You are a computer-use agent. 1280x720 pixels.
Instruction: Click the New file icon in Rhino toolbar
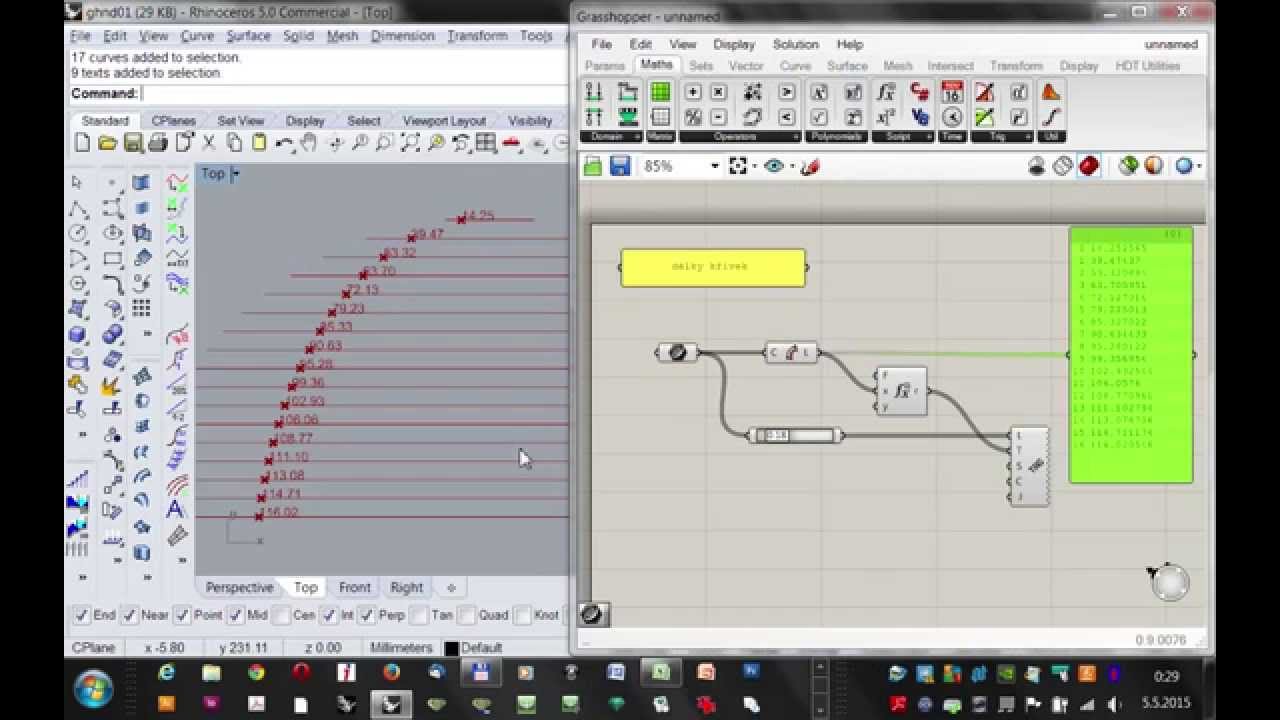click(82, 143)
